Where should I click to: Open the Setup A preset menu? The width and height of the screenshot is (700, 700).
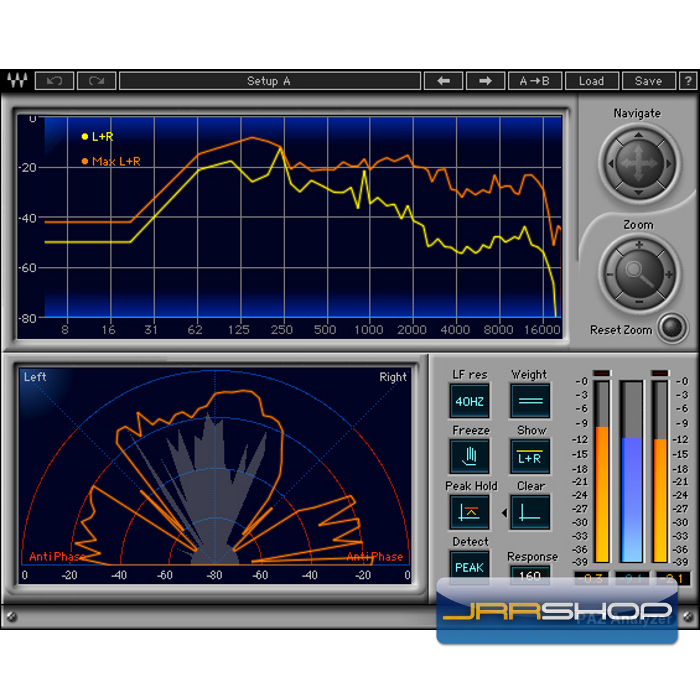[x=269, y=81]
